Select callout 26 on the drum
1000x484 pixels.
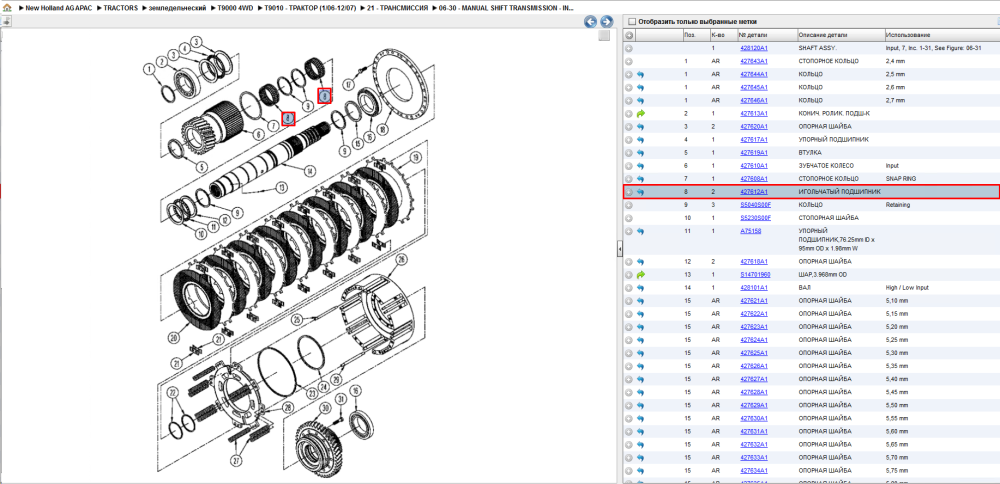point(401,259)
